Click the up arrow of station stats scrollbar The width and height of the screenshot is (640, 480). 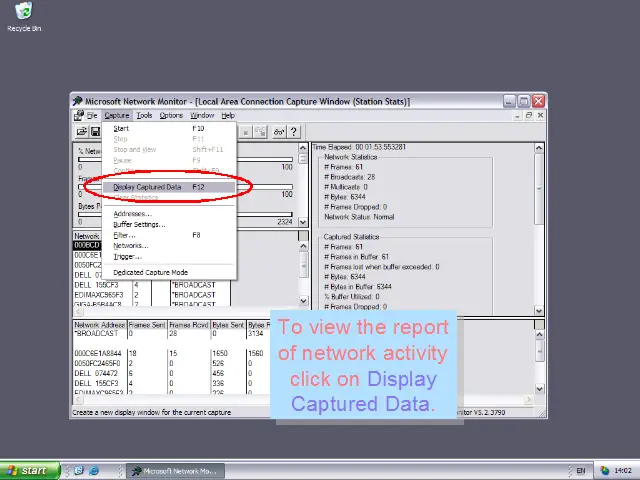tap(540, 335)
